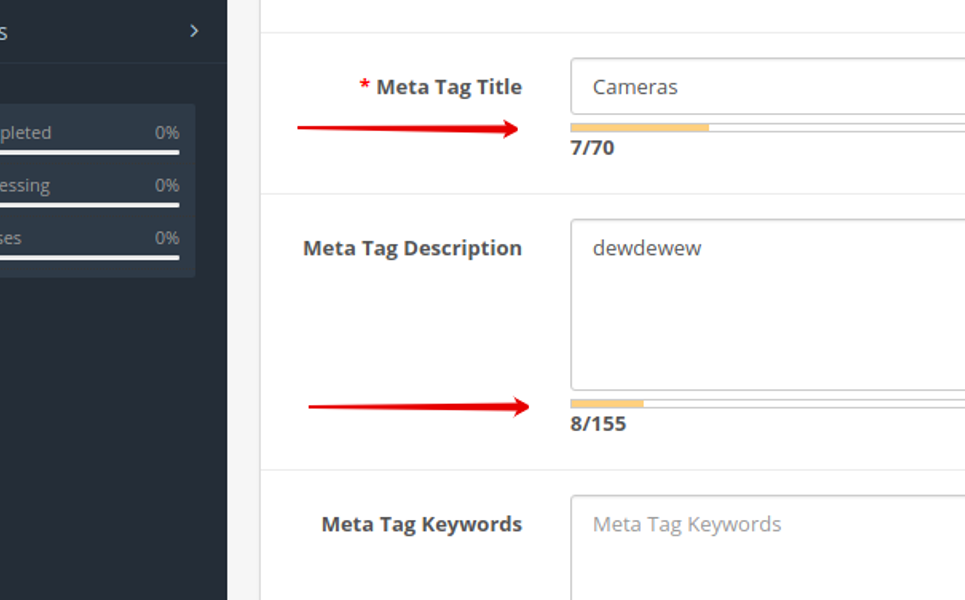
Task: Click the Meta Tag Keywords label
Action: tap(422, 524)
